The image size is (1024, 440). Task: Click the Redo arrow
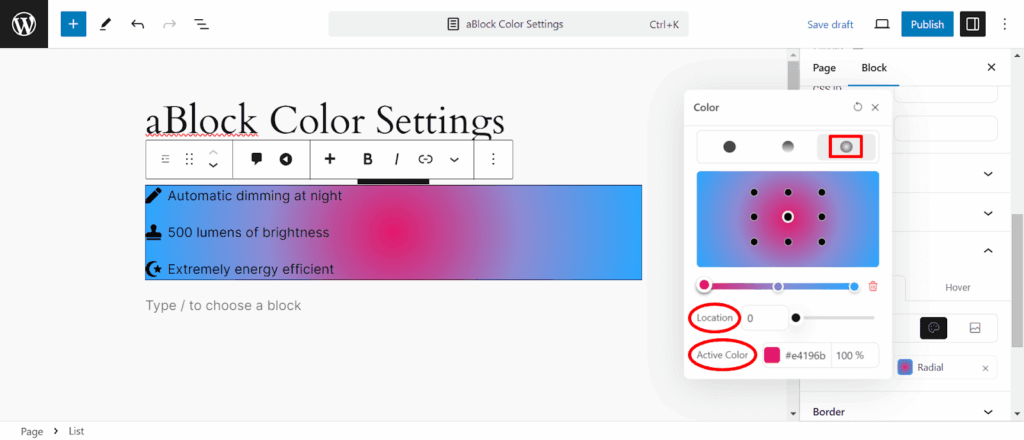point(169,24)
